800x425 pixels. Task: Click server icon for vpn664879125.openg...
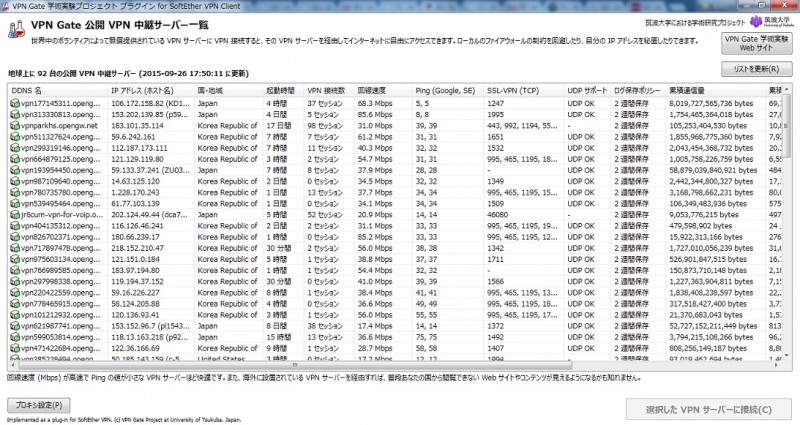click(15, 159)
